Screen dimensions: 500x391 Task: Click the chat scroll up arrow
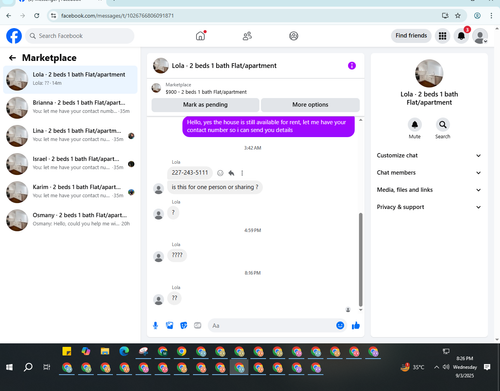coord(360,120)
